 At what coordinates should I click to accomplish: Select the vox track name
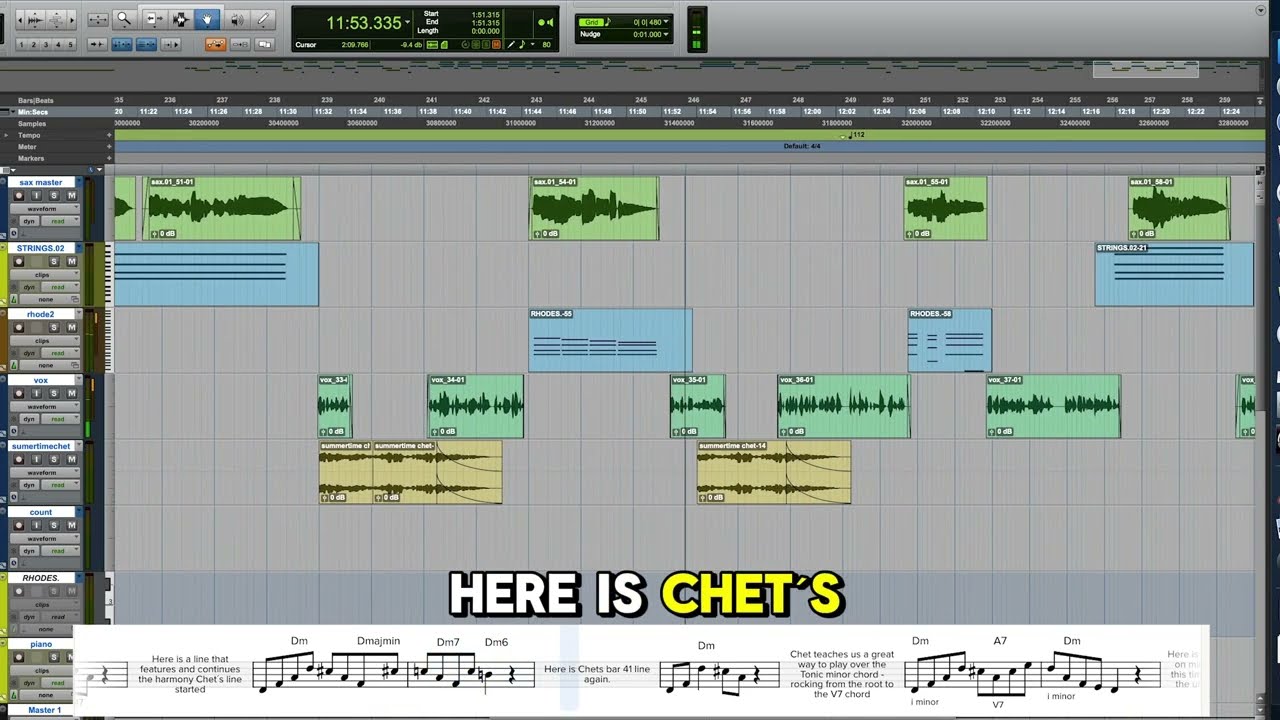(x=40, y=380)
